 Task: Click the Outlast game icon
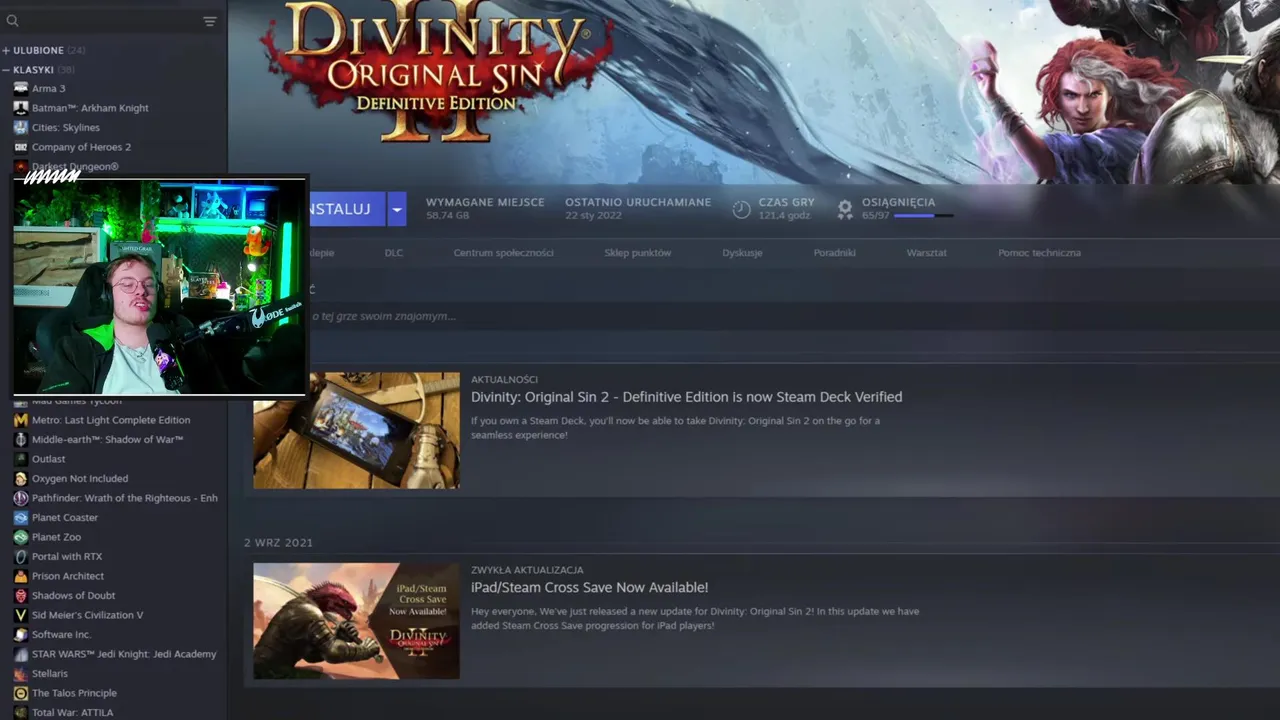tap(21, 459)
